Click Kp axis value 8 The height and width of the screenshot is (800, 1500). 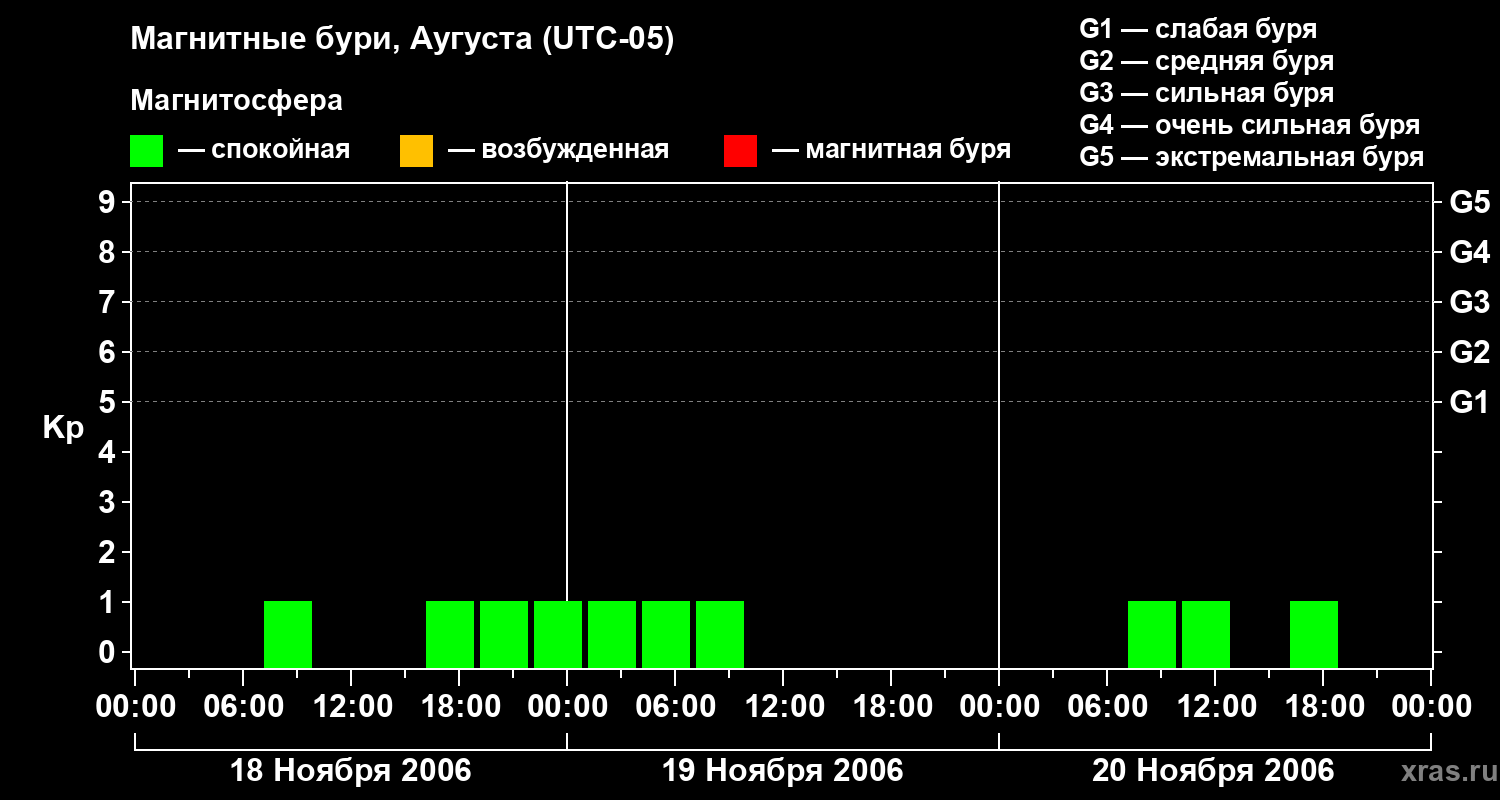click(x=109, y=252)
